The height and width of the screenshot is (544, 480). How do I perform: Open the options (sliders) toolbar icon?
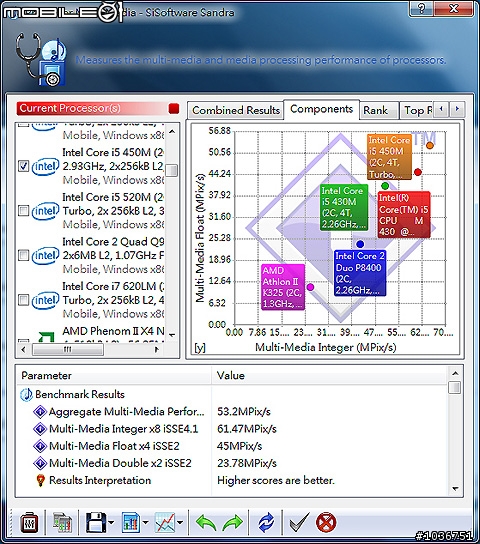coord(29,523)
